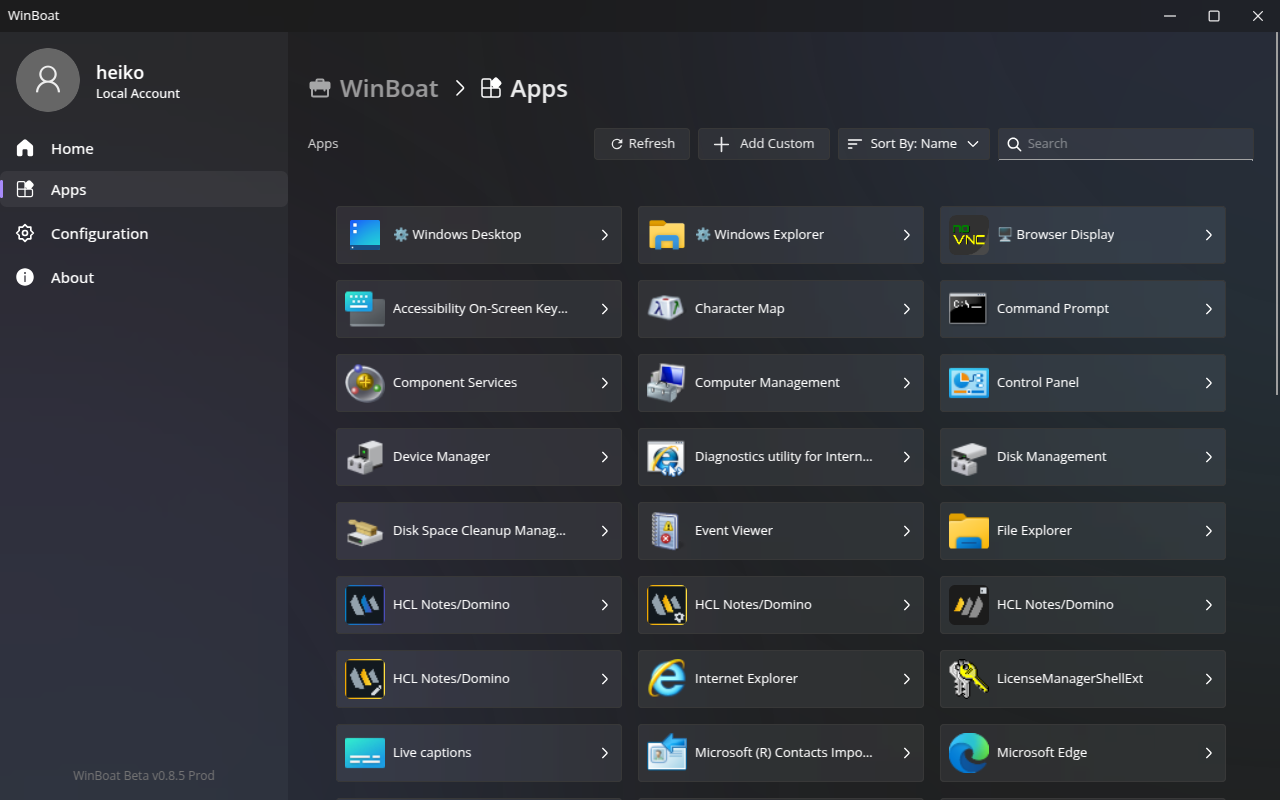The width and height of the screenshot is (1280, 800).
Task: Click the Disk Management label
Action: click(1052, 457)
